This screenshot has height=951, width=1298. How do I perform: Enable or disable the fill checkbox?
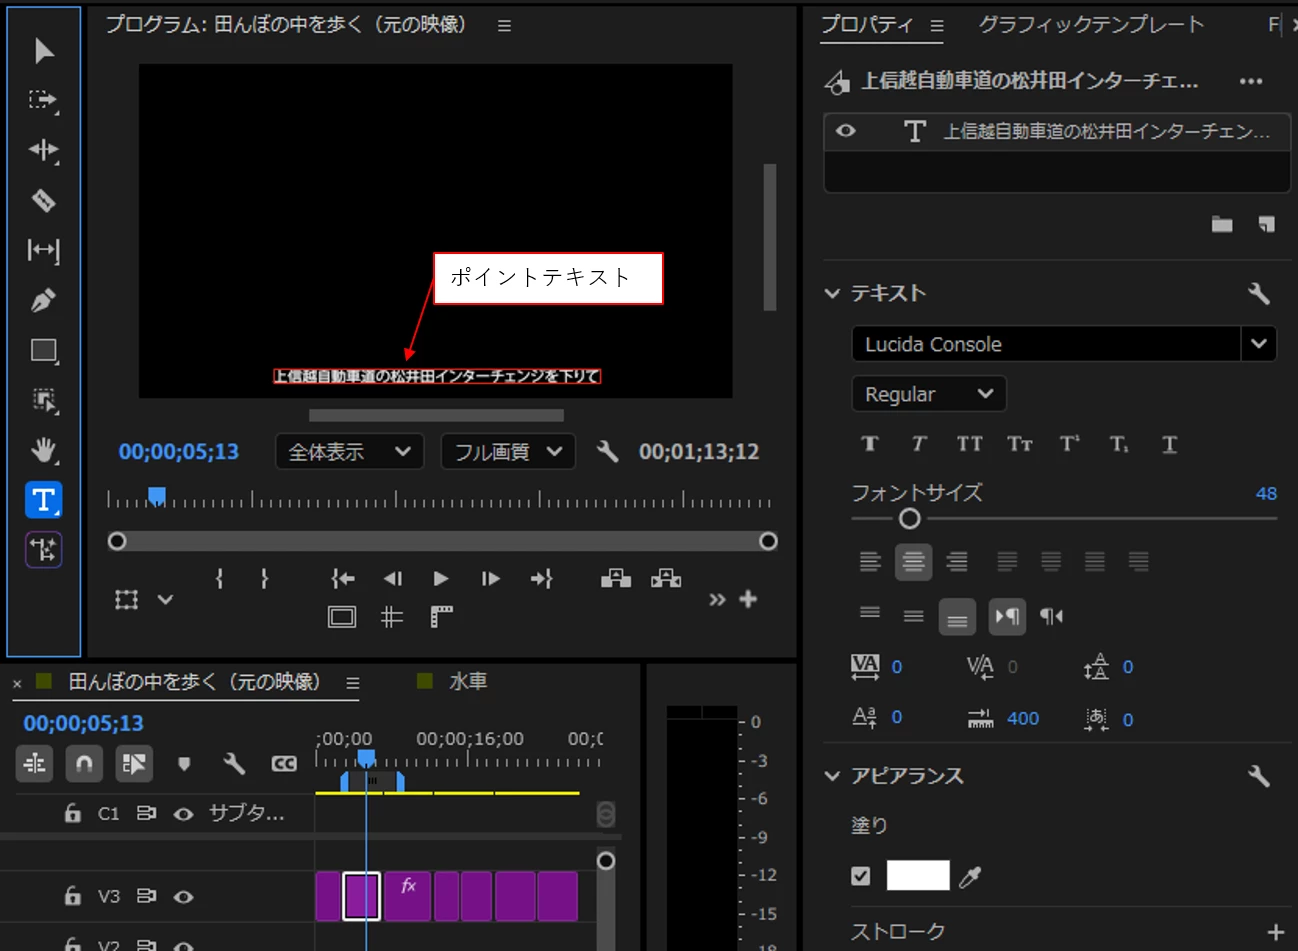click(x=860, y=876)
